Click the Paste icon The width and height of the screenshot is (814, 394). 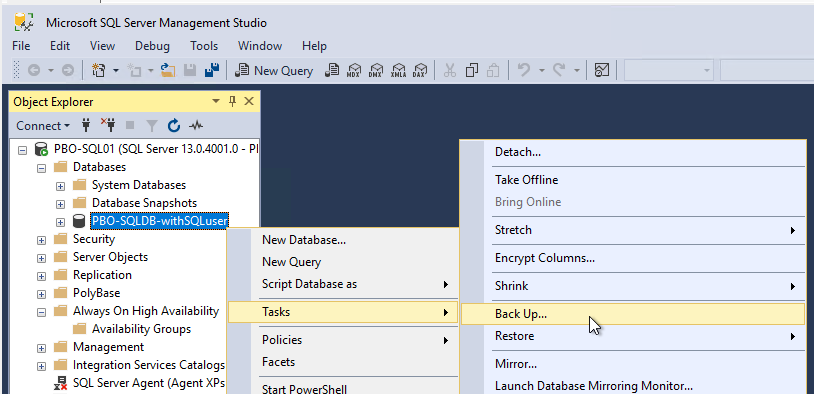[x=493, y=70]
